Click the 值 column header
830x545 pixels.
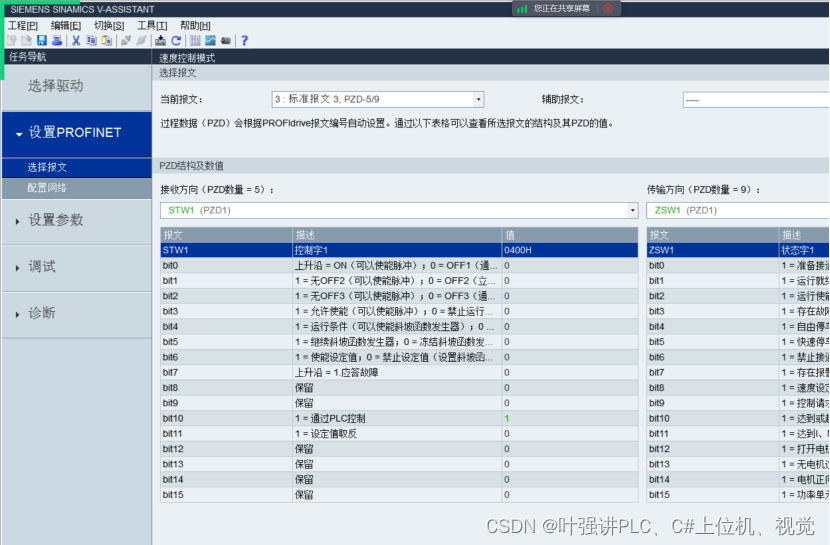[570, 235]
